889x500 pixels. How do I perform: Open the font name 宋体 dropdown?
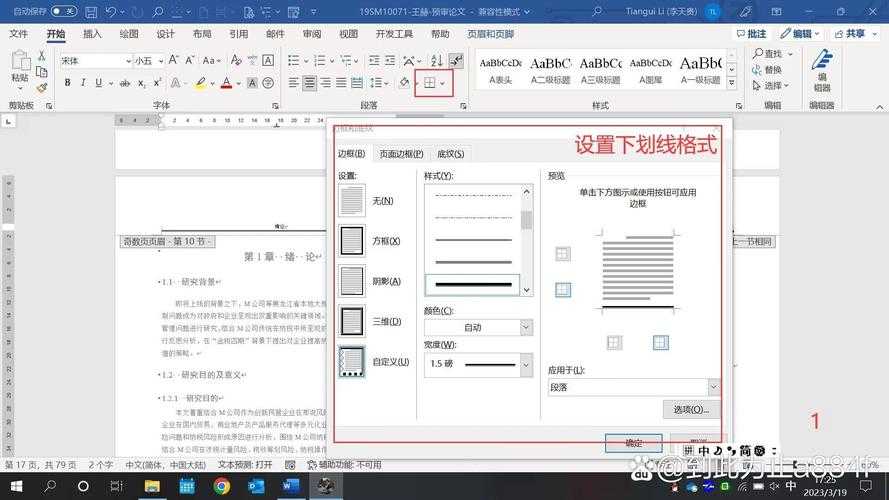(128, 61)
